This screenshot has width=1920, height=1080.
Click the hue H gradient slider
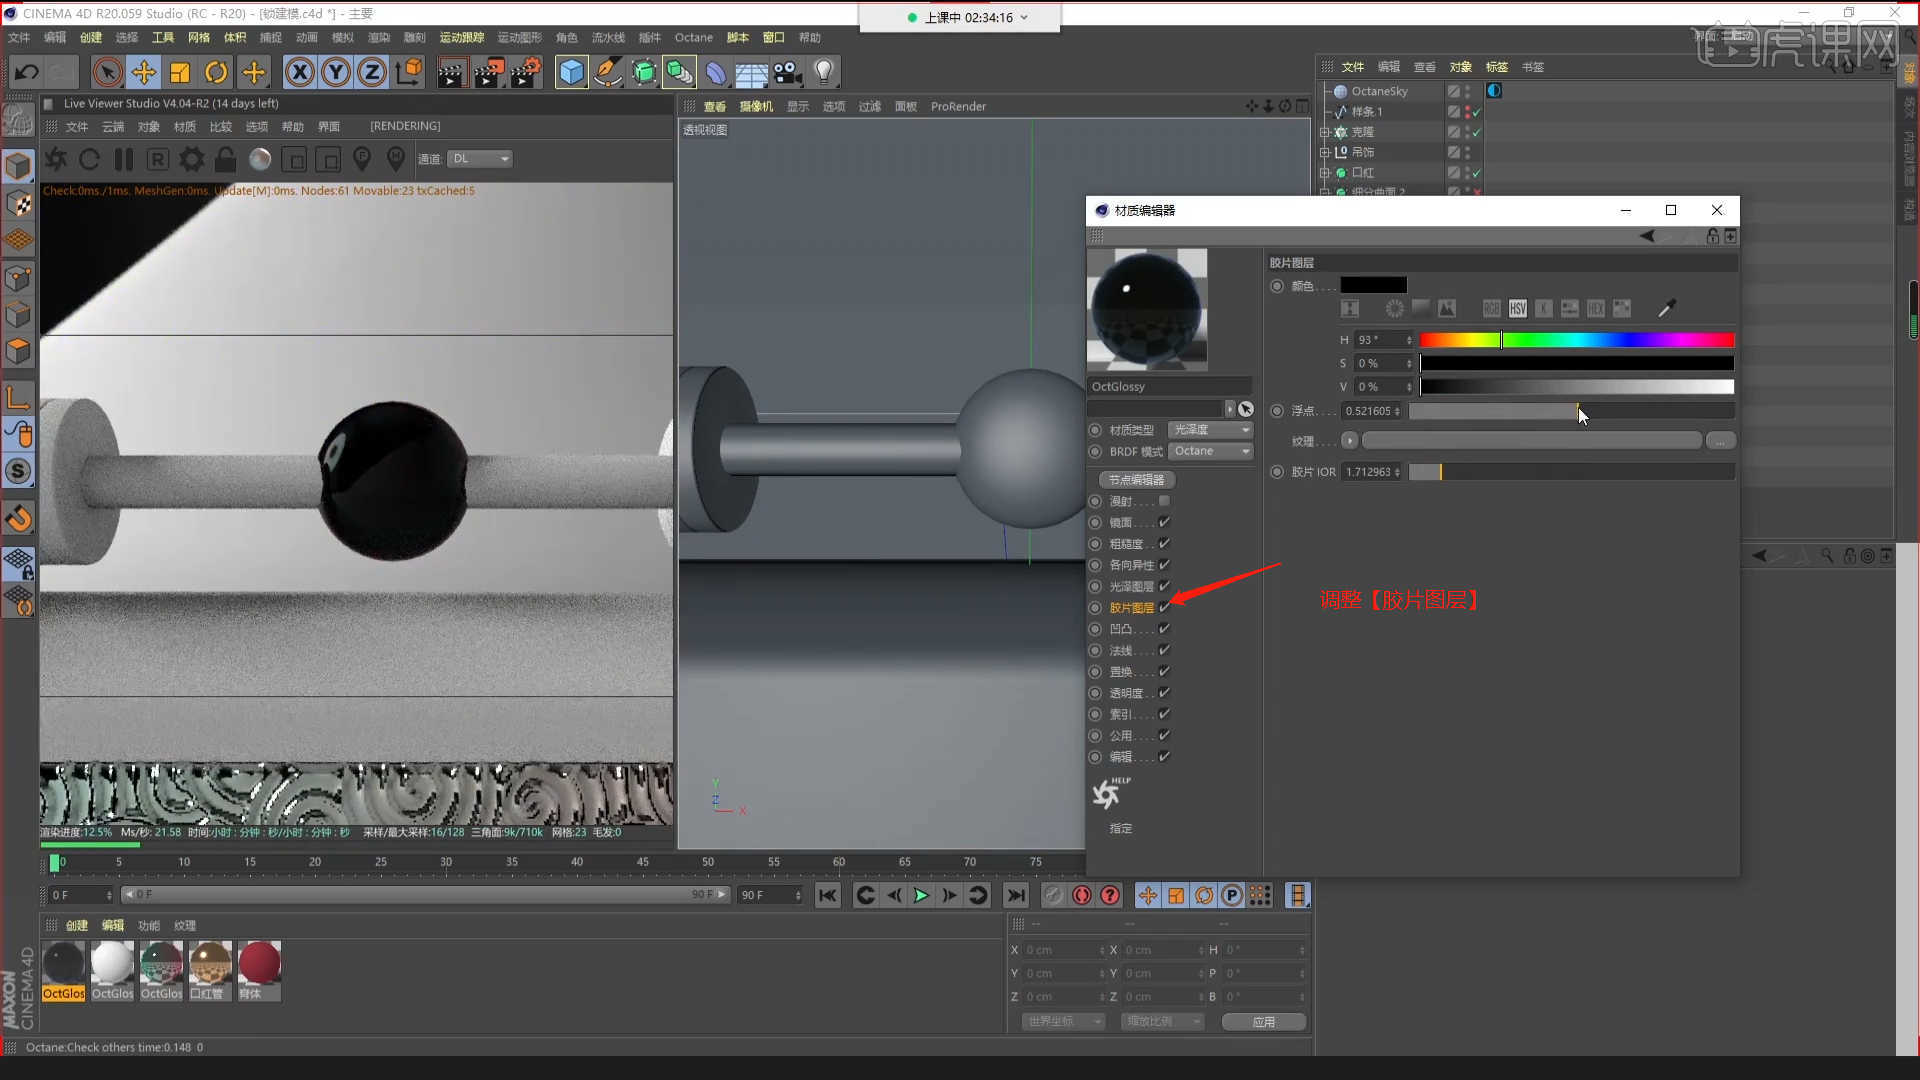pos(1577,340)
